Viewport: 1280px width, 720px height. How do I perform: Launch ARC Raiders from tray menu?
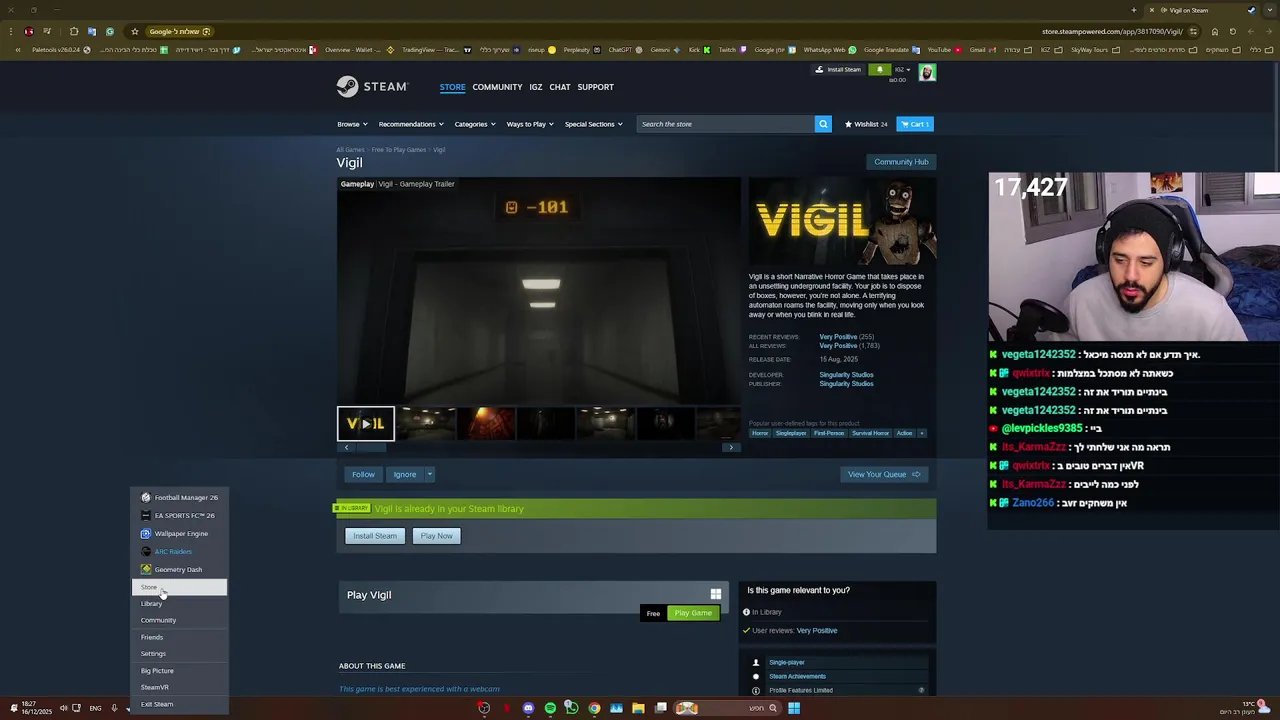(180, 551)
